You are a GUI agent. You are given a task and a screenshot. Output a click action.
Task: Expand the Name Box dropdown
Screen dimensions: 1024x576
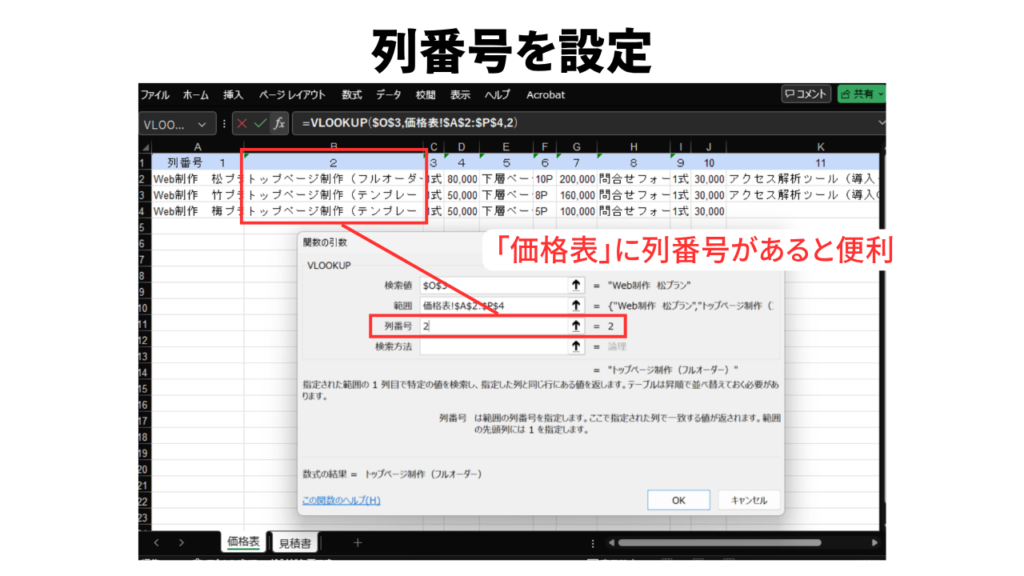pos(202,124)
